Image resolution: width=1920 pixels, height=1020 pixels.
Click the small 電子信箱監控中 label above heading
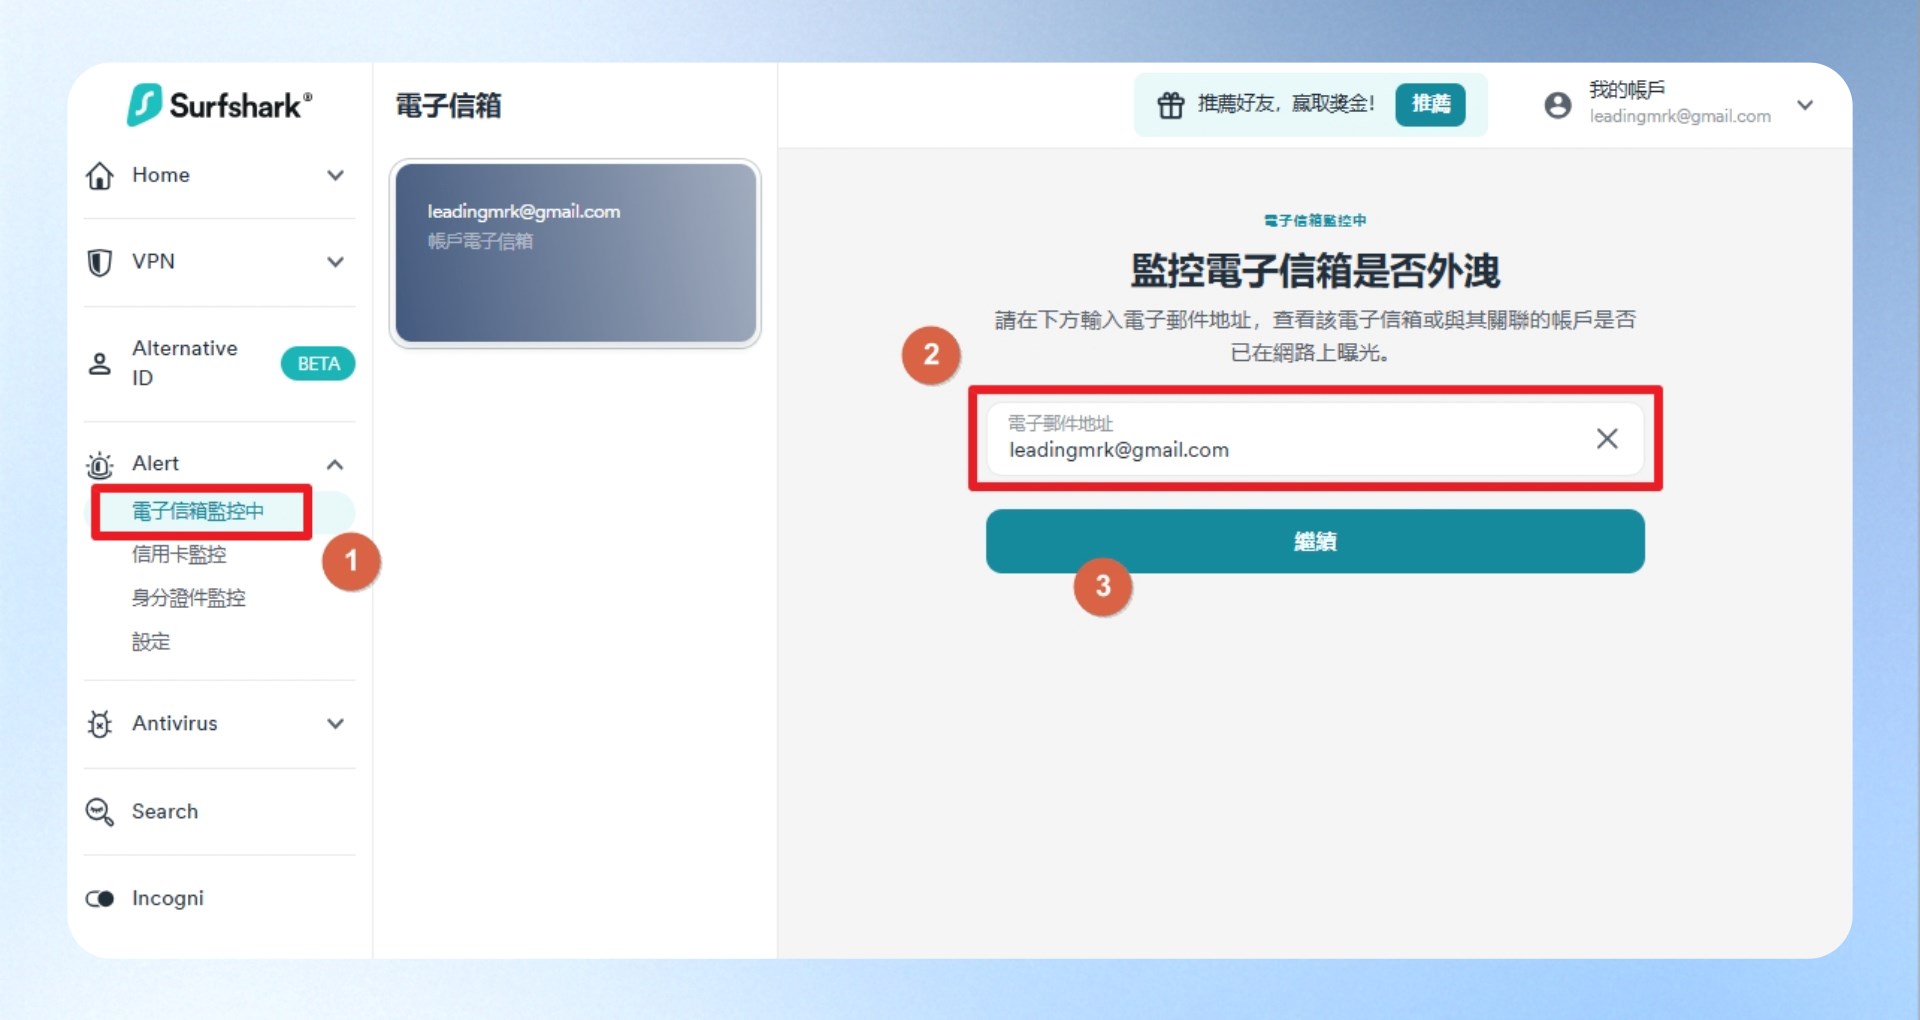[1315, 221]
